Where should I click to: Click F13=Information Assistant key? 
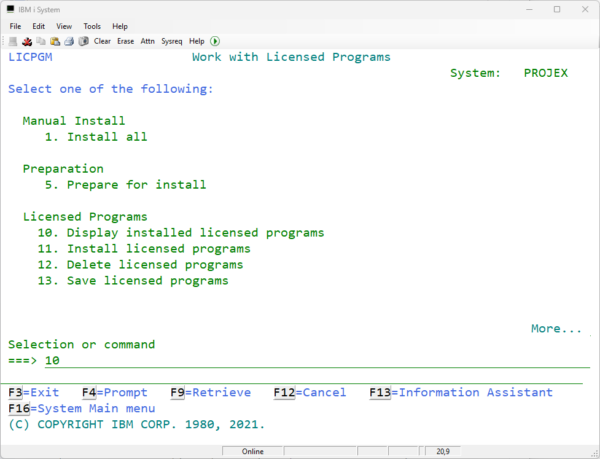[x=461, y=392]
